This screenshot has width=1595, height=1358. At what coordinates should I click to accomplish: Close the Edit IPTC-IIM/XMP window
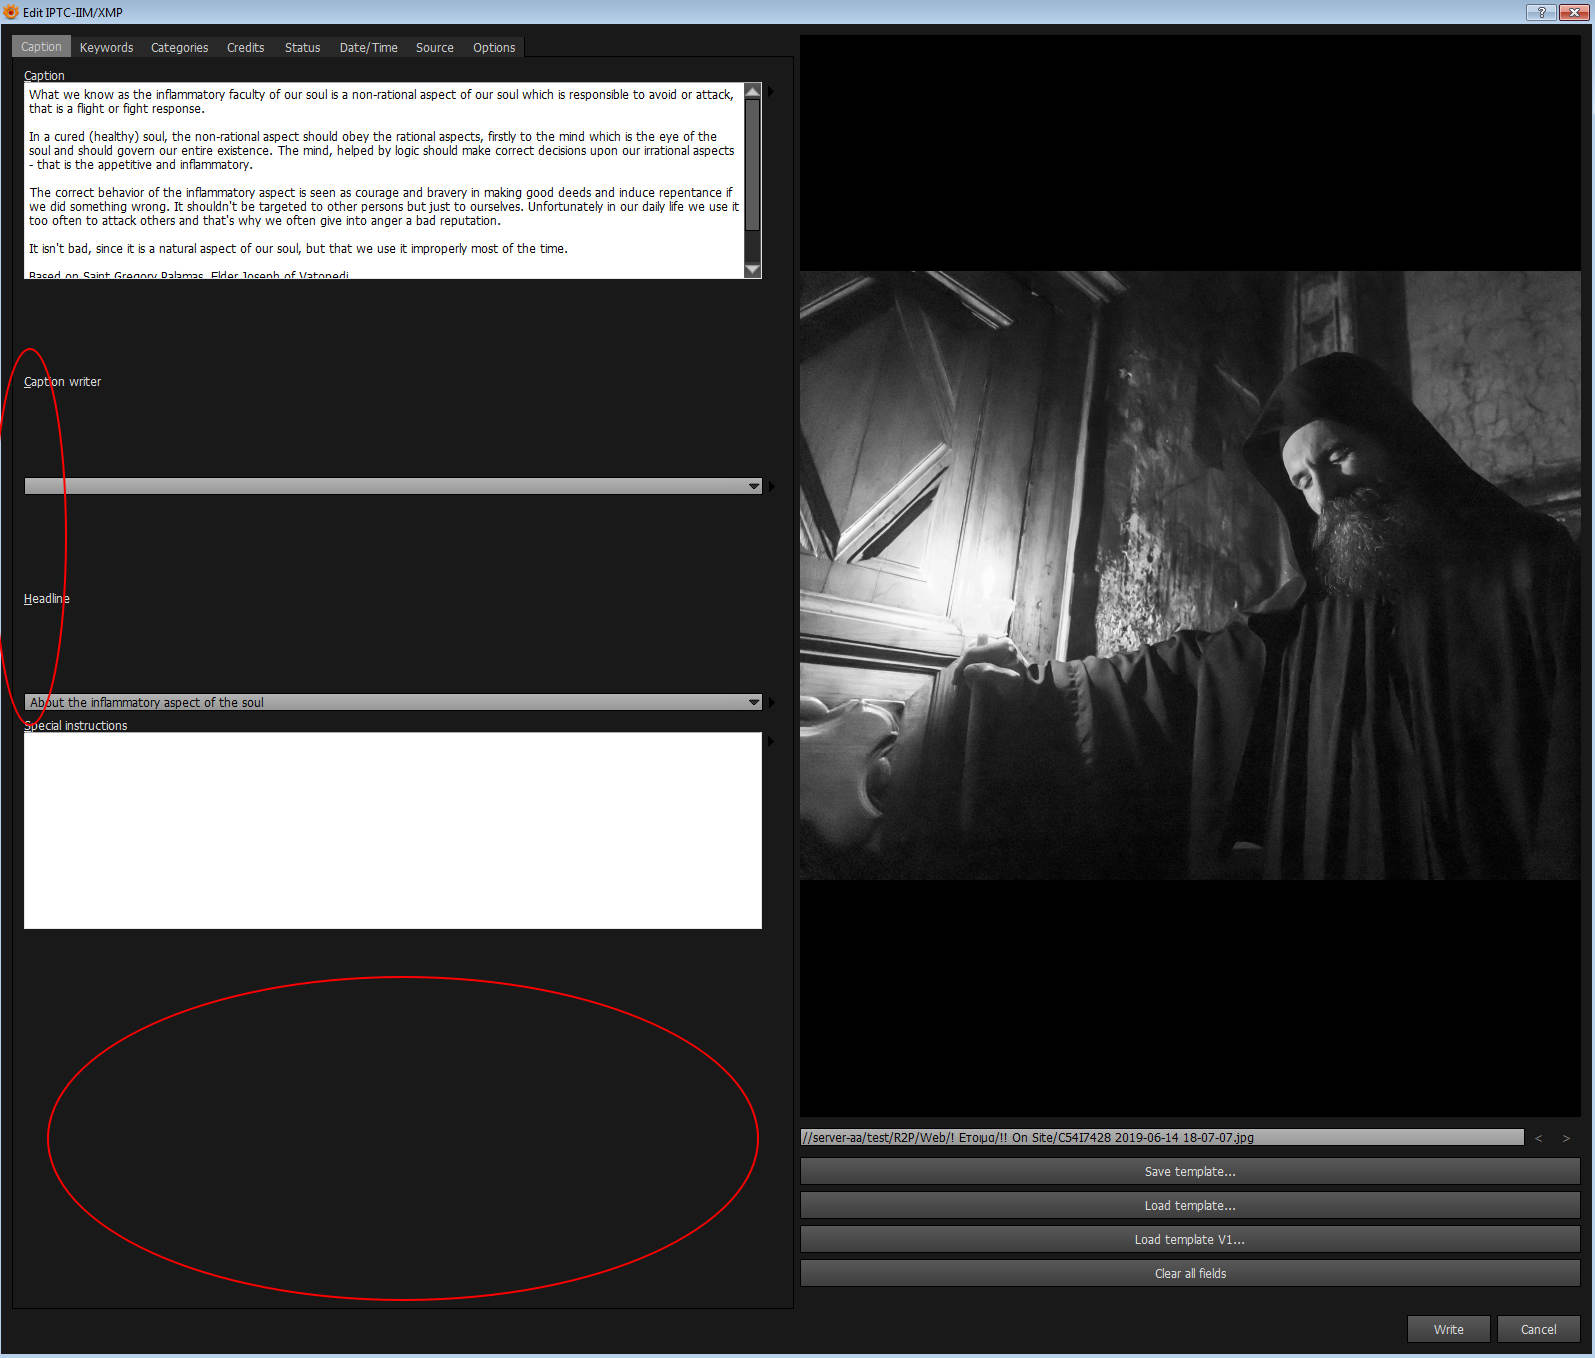(1574, 12)
